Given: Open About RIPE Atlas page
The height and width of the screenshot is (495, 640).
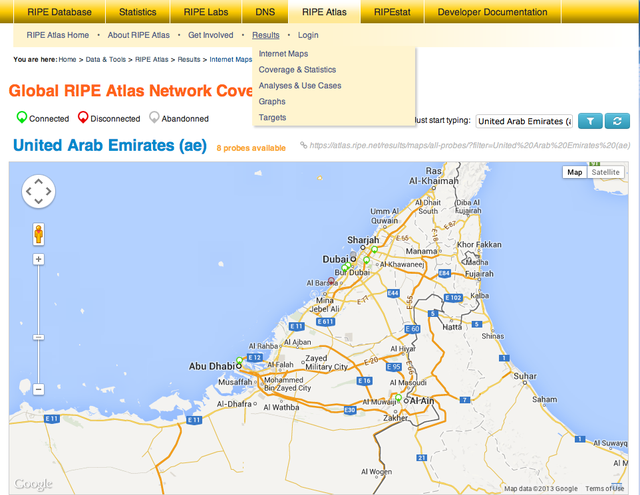Looking at the screenshot, I should click(139, 35).
